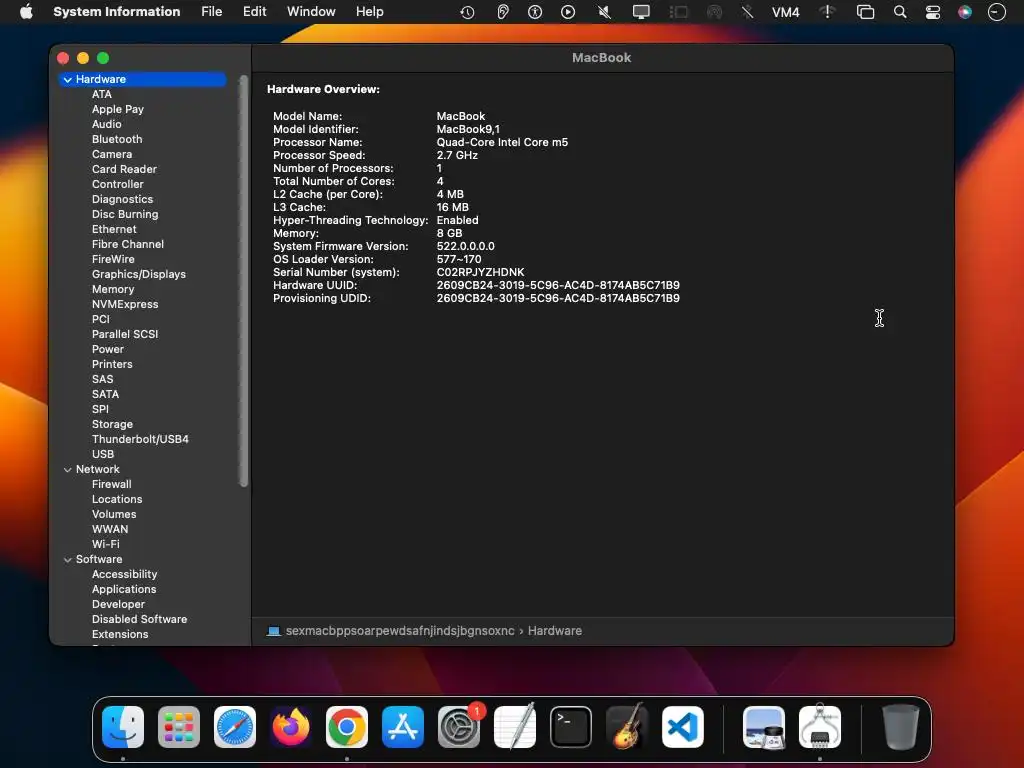Screen dimensions: 1024x768
Task: Open the Window menu
Action: click(x=311, y=12)
